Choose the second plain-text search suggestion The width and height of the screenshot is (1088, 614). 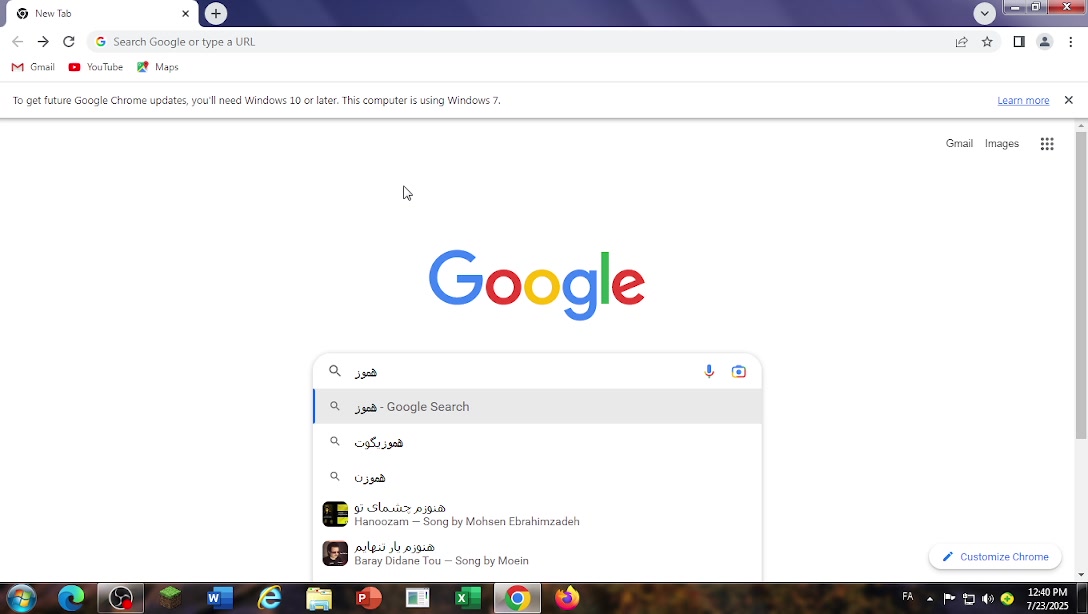pos(538,442)
